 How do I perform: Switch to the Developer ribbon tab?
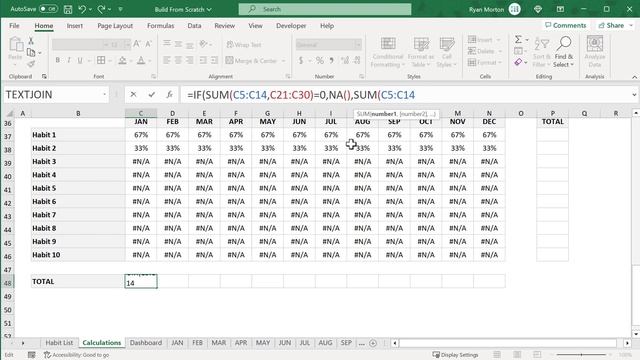291,26
